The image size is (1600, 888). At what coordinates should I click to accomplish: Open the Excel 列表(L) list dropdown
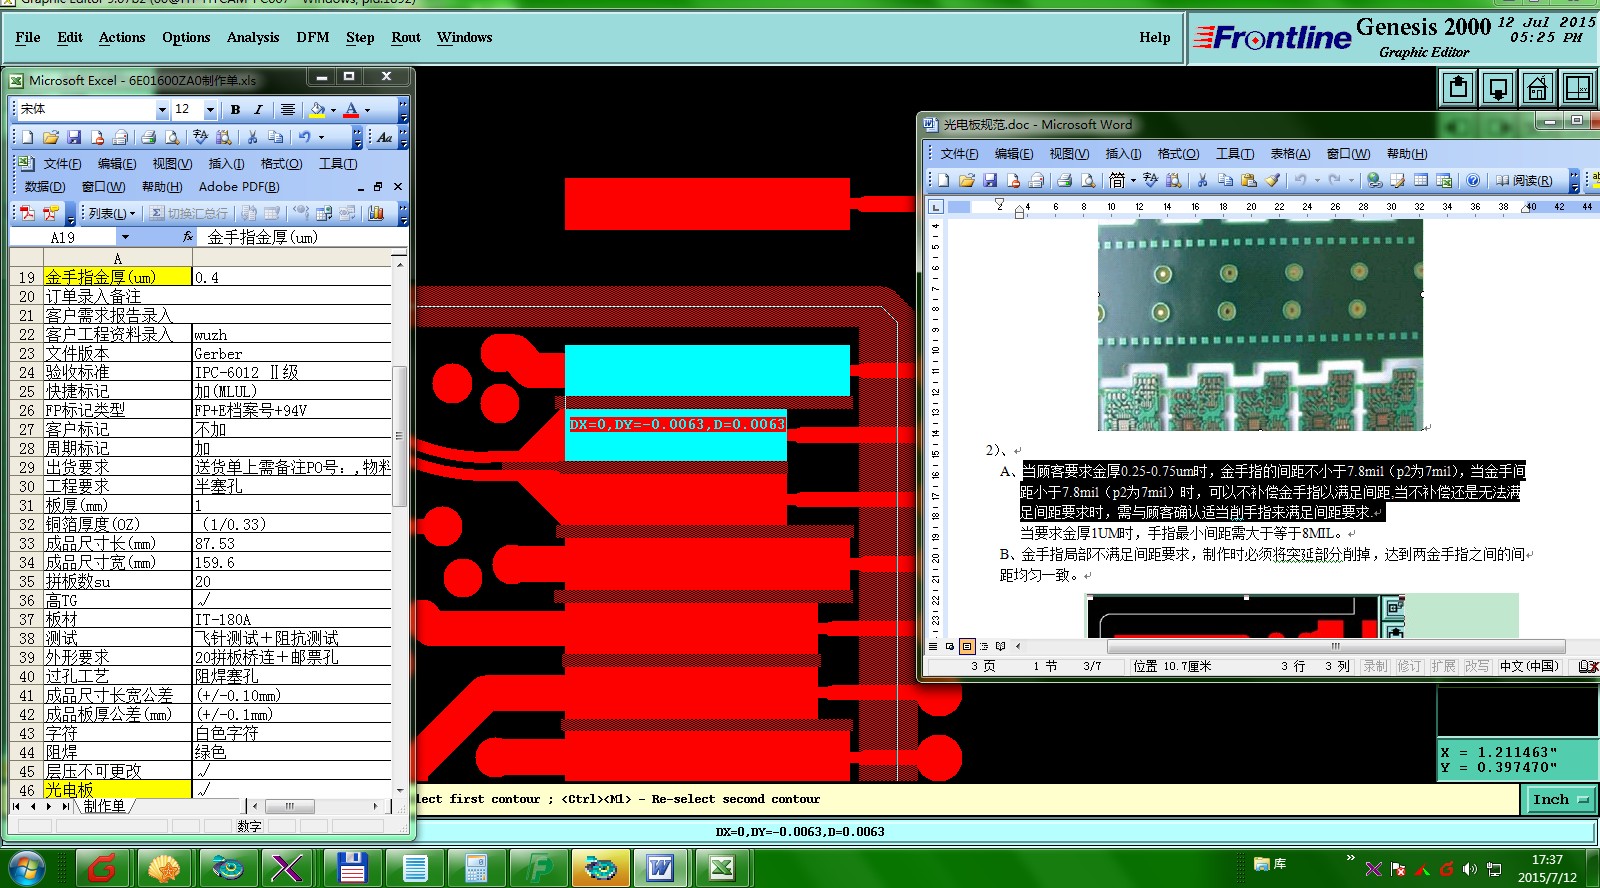coord(111,213)
